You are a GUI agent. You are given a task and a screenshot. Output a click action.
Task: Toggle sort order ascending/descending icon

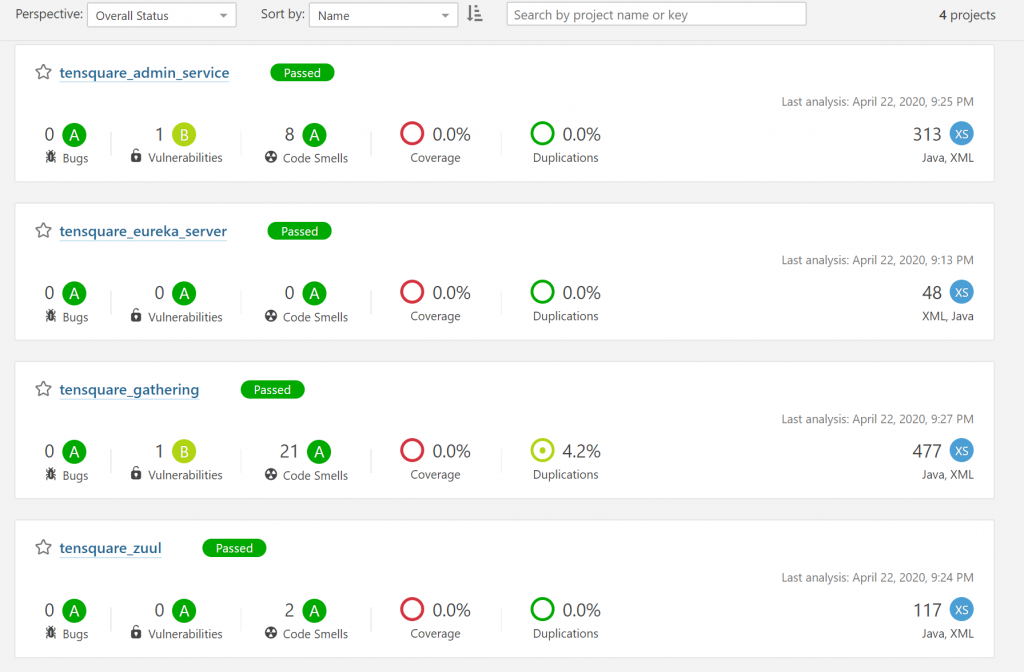(475, 14)
